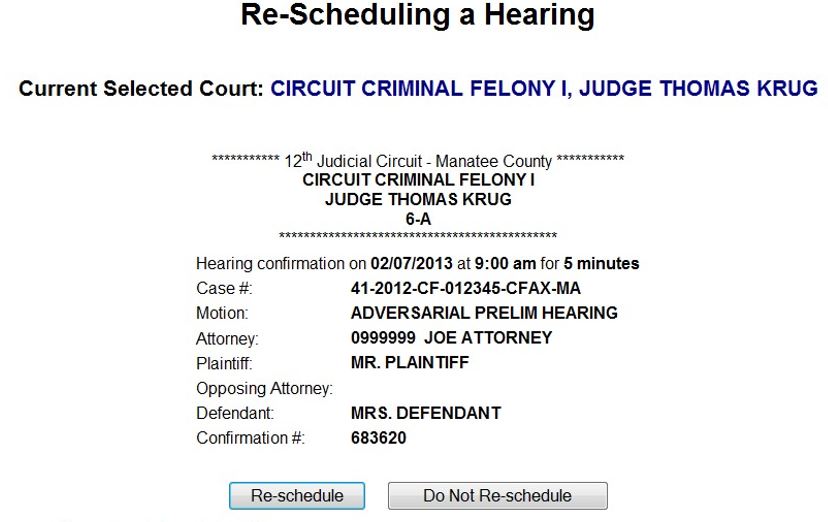The image size is (828, 522).
Task: Click the Current Selected Court label
Action: pos(141,89)
